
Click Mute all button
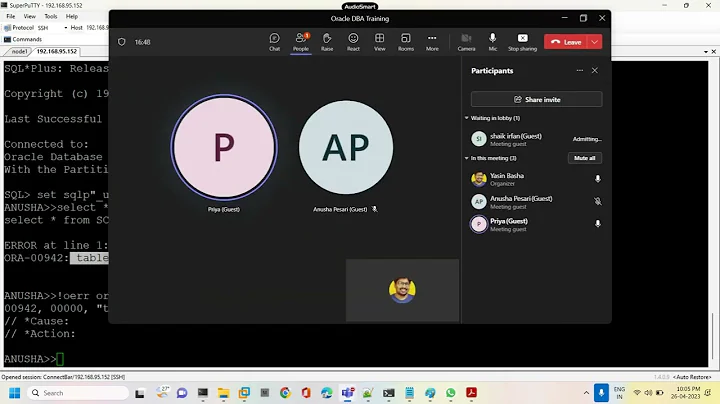click(x=585, y=158)
